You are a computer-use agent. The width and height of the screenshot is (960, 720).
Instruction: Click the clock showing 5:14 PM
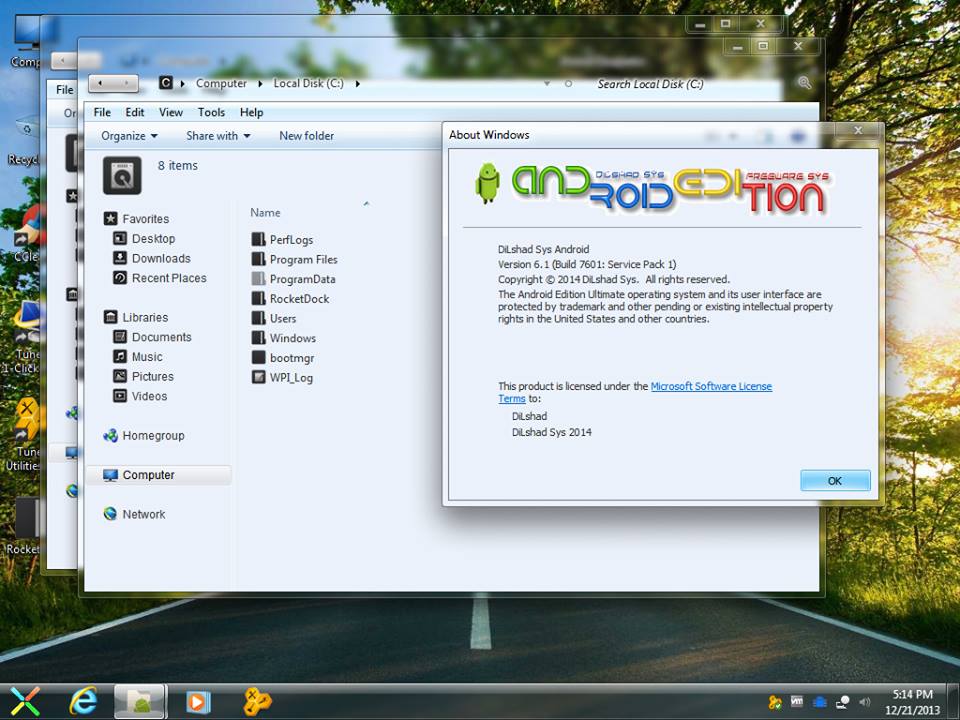[x=912, y=694]
